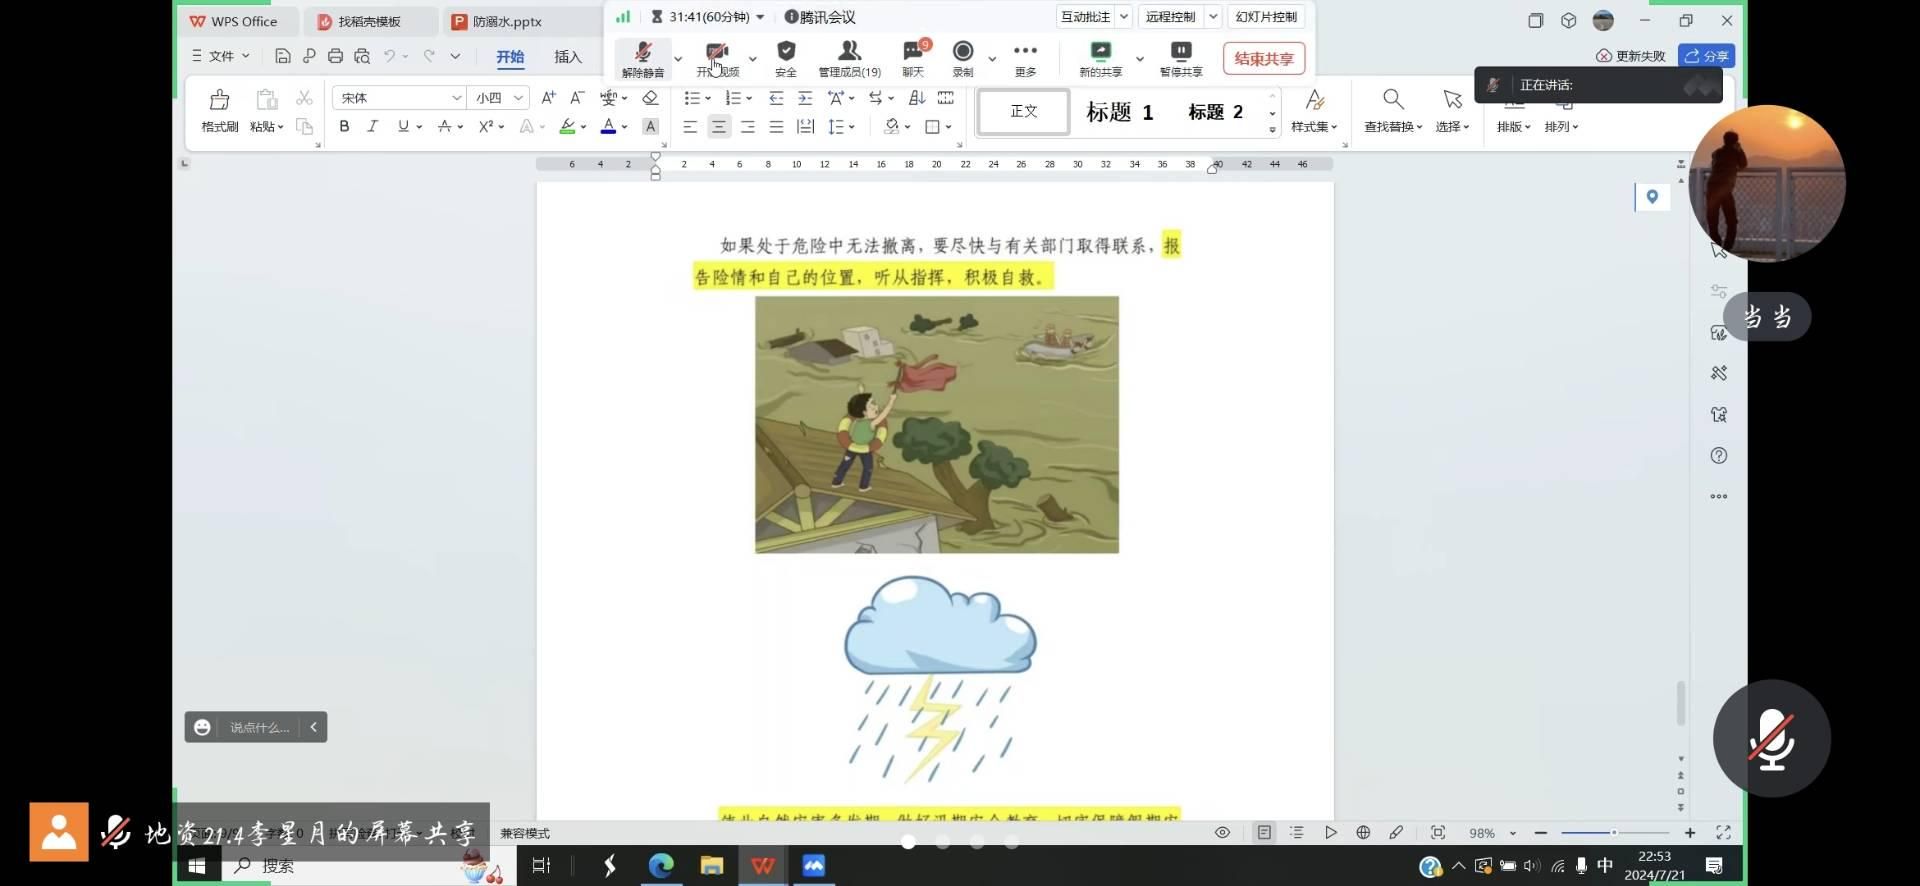Screen dimensions: 1920x886
Task: Click the clear formatting eraser icon
Action: point(650,98)
